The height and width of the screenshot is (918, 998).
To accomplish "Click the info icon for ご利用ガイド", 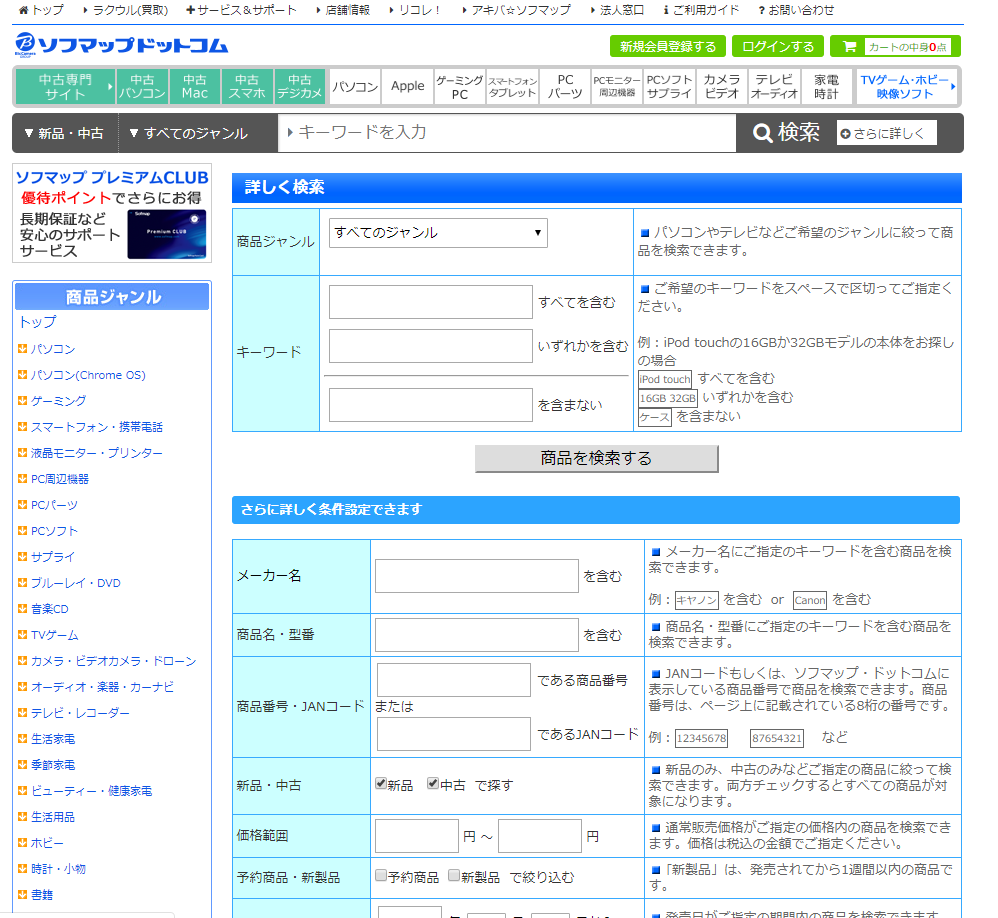I will pos(666,10).
